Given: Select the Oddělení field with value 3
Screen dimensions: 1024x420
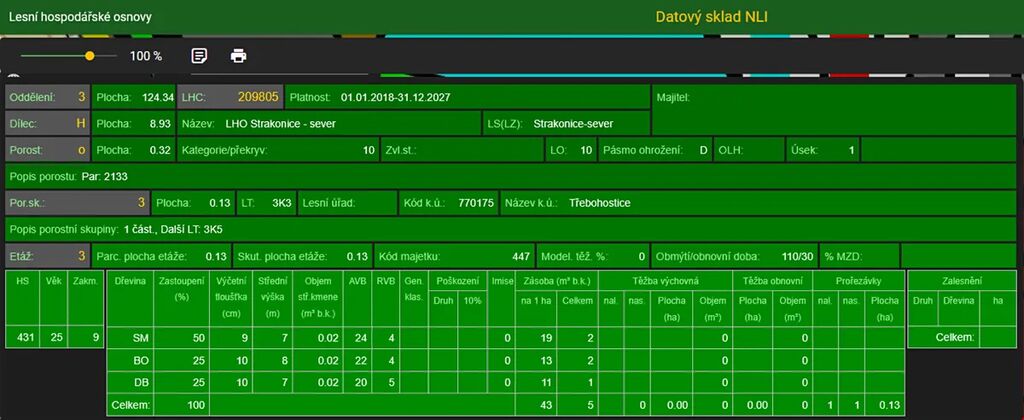Looking at the screenshot, I should coord(47,98).
